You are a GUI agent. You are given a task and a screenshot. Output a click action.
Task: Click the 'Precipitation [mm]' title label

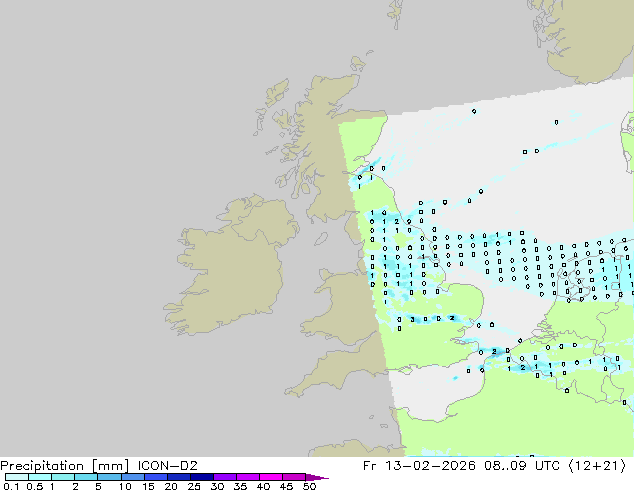[64, 465]
